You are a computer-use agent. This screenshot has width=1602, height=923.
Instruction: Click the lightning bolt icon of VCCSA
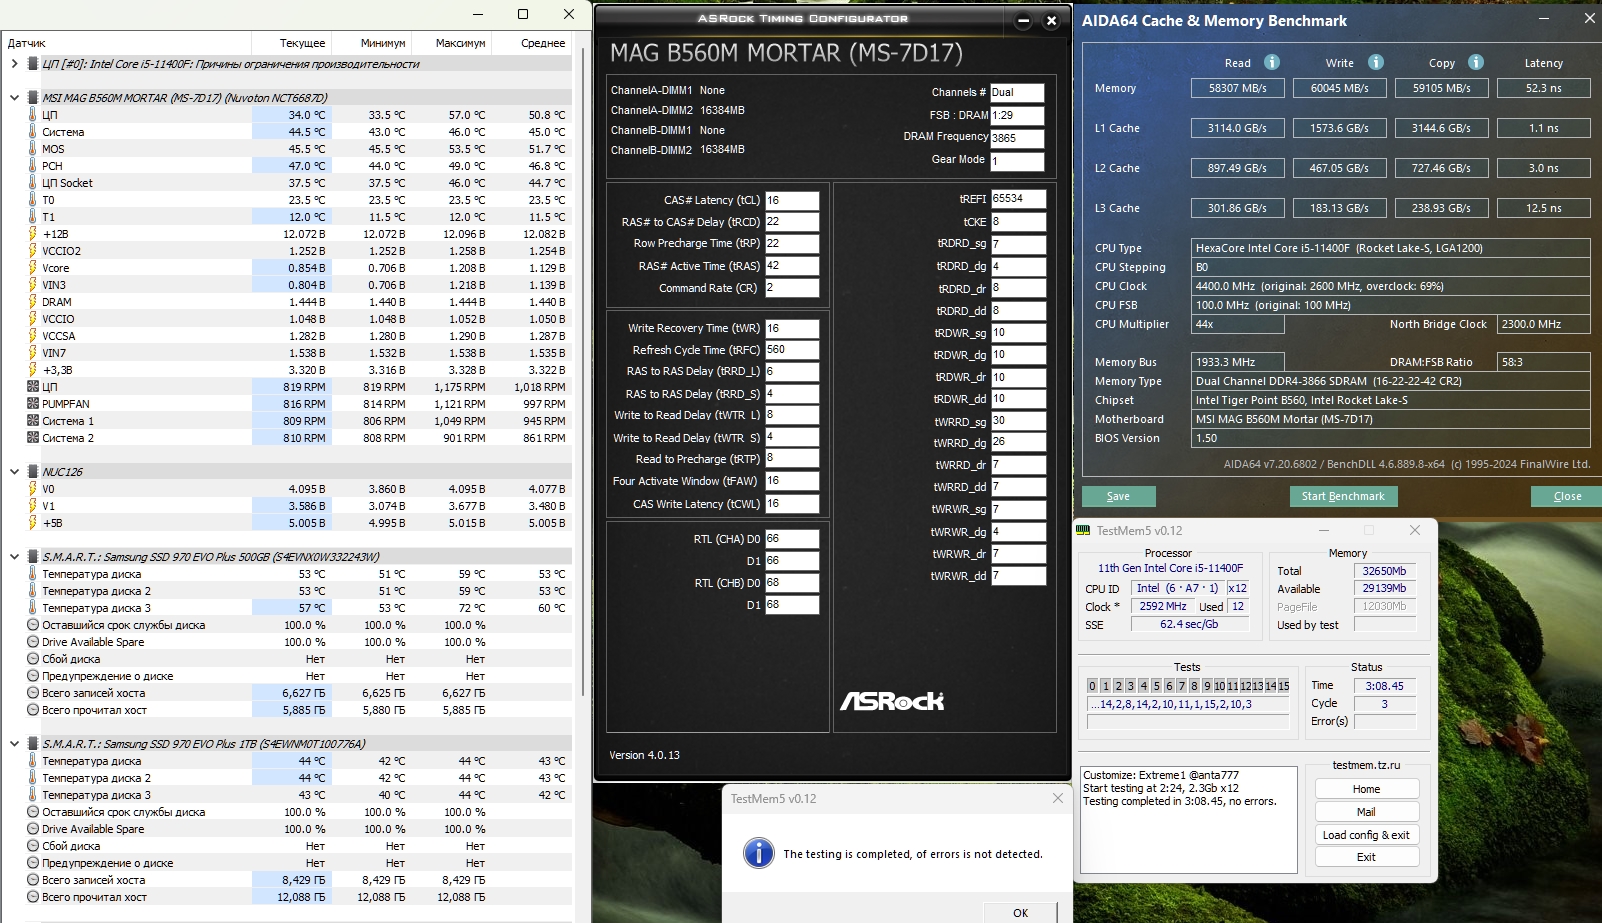(x=33, y=336)
